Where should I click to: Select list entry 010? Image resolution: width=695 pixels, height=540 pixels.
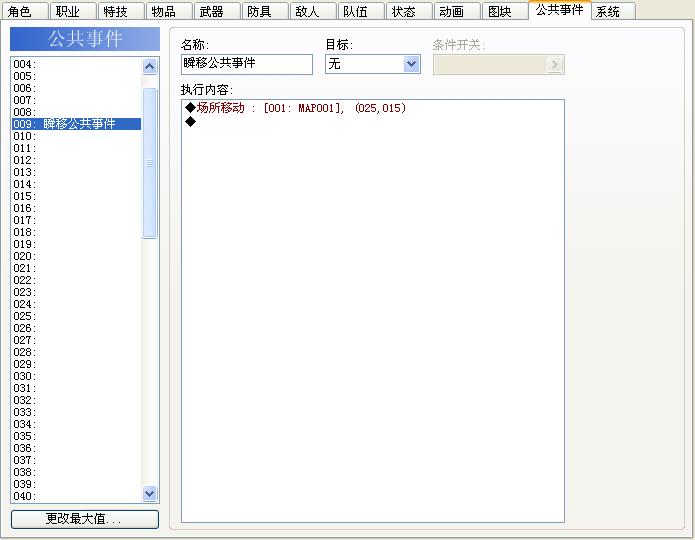(76, 136)
